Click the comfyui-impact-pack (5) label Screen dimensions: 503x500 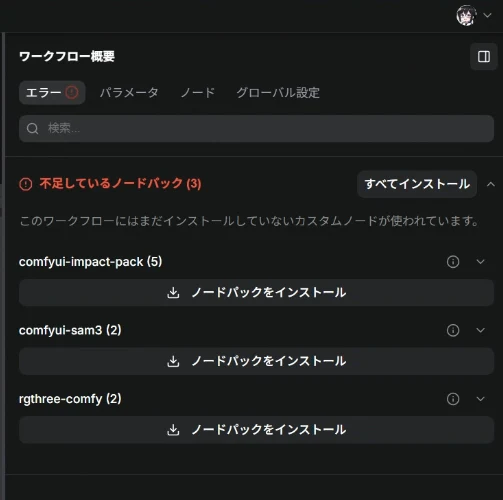tap(90, 262)
